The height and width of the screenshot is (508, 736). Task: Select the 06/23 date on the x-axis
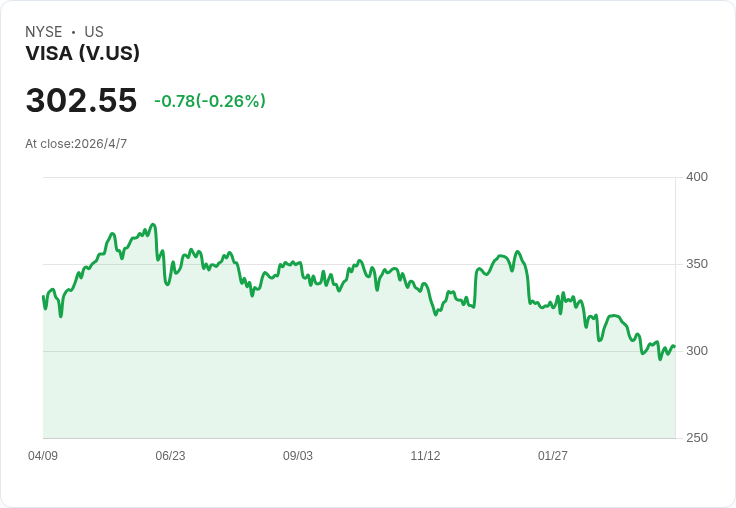tap(170, 456)
